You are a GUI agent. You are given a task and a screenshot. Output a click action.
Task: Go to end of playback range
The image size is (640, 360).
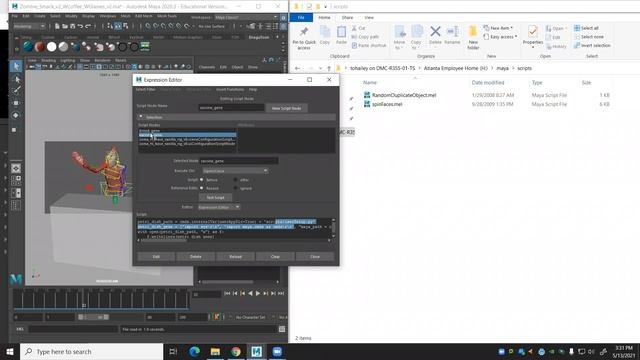(x=281, y=293)
